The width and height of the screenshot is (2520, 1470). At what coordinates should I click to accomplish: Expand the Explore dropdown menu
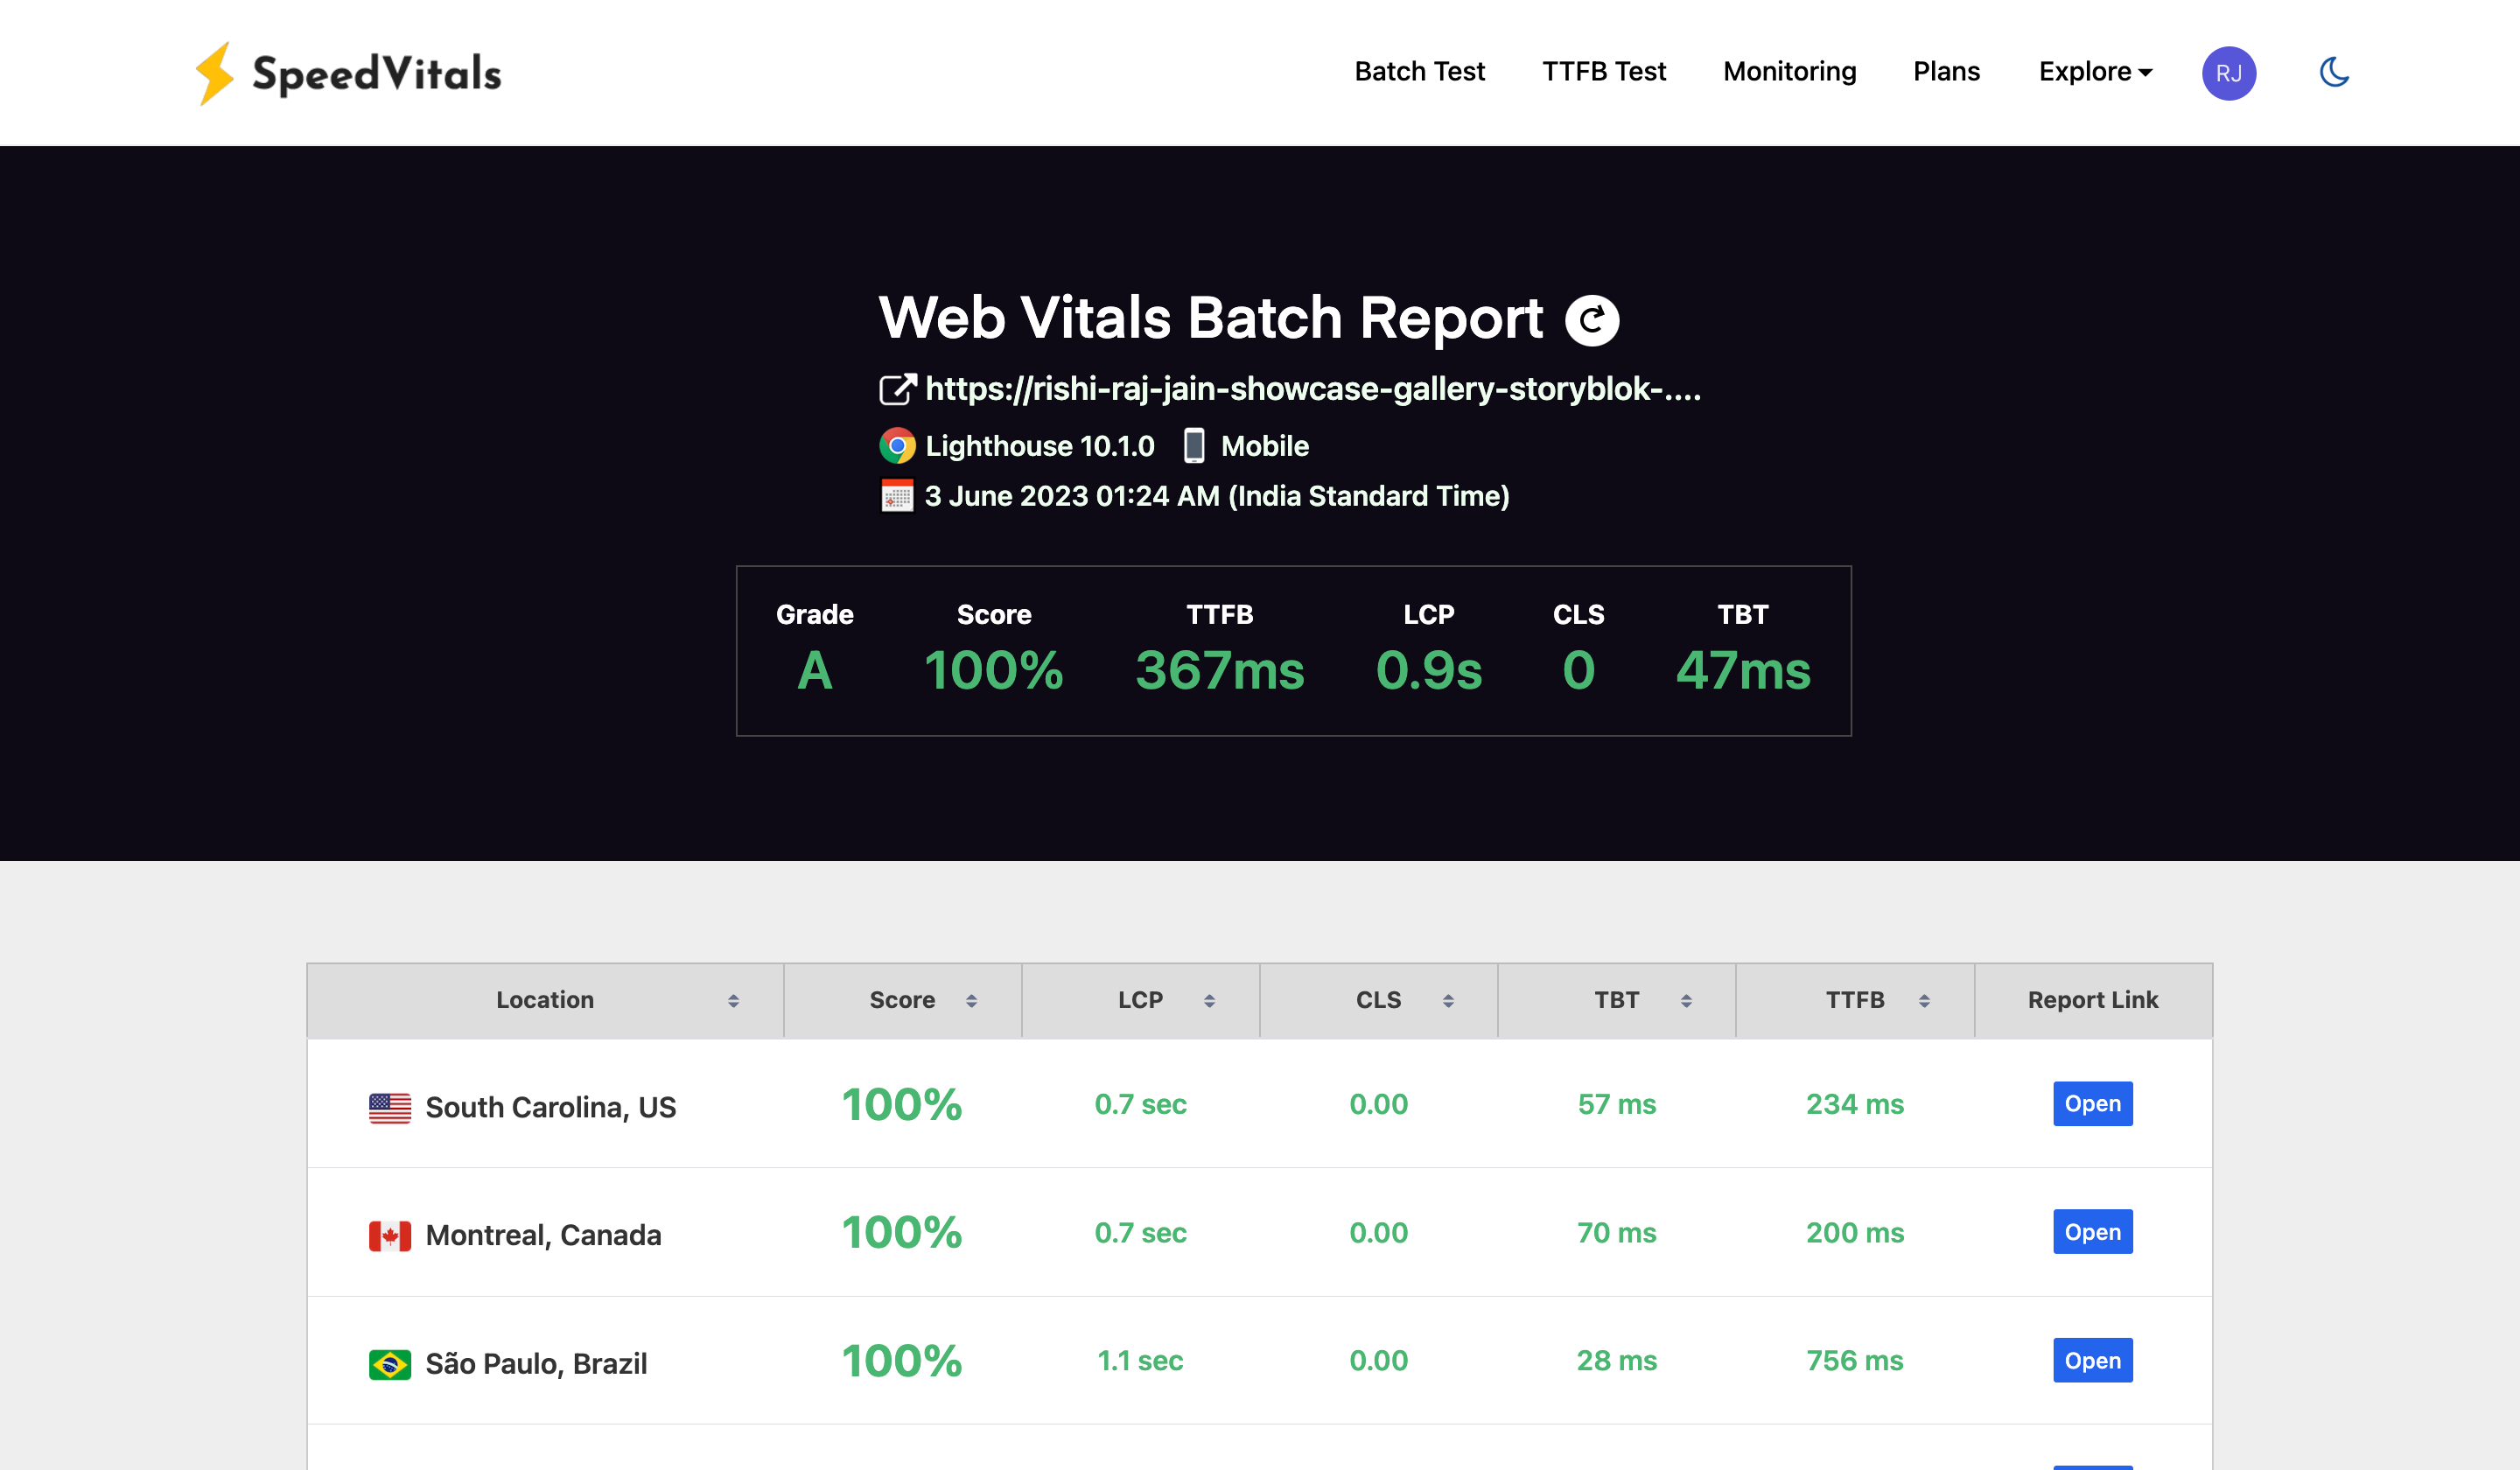(x=2095, y=72)
